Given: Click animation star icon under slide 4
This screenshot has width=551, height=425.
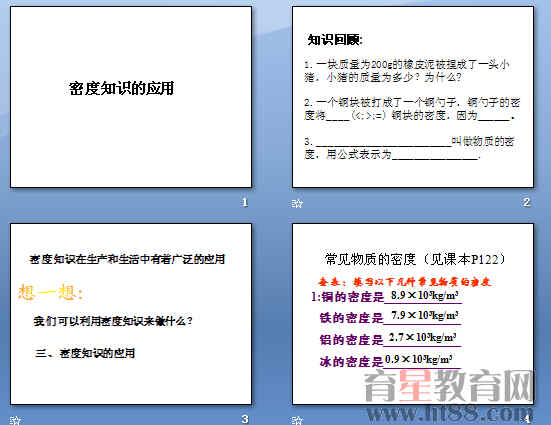Looking at the screenshot, I should pos(297,420).
